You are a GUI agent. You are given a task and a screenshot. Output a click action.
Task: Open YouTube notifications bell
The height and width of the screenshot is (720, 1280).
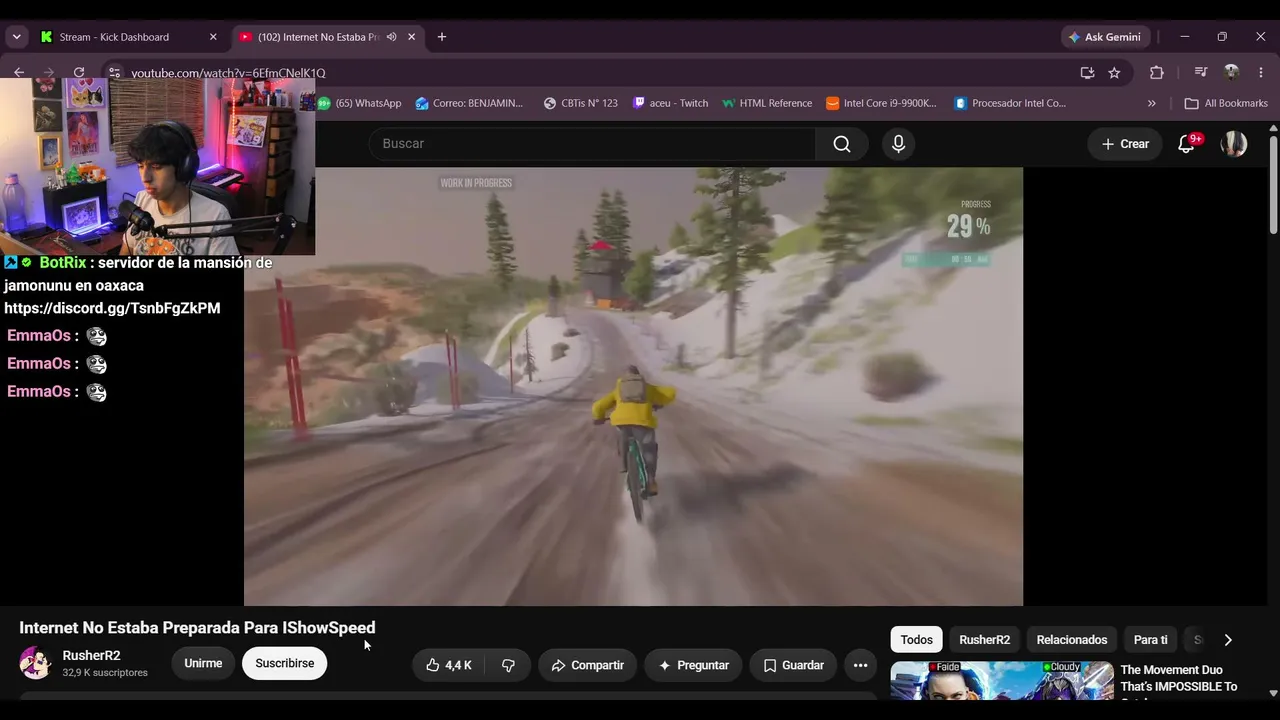coord(1187,144)
